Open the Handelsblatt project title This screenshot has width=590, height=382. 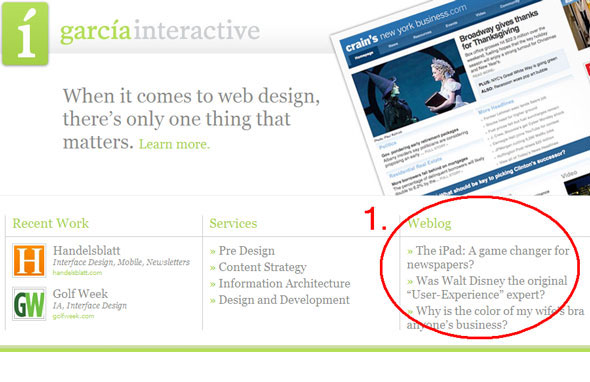(x=87, y=251)
